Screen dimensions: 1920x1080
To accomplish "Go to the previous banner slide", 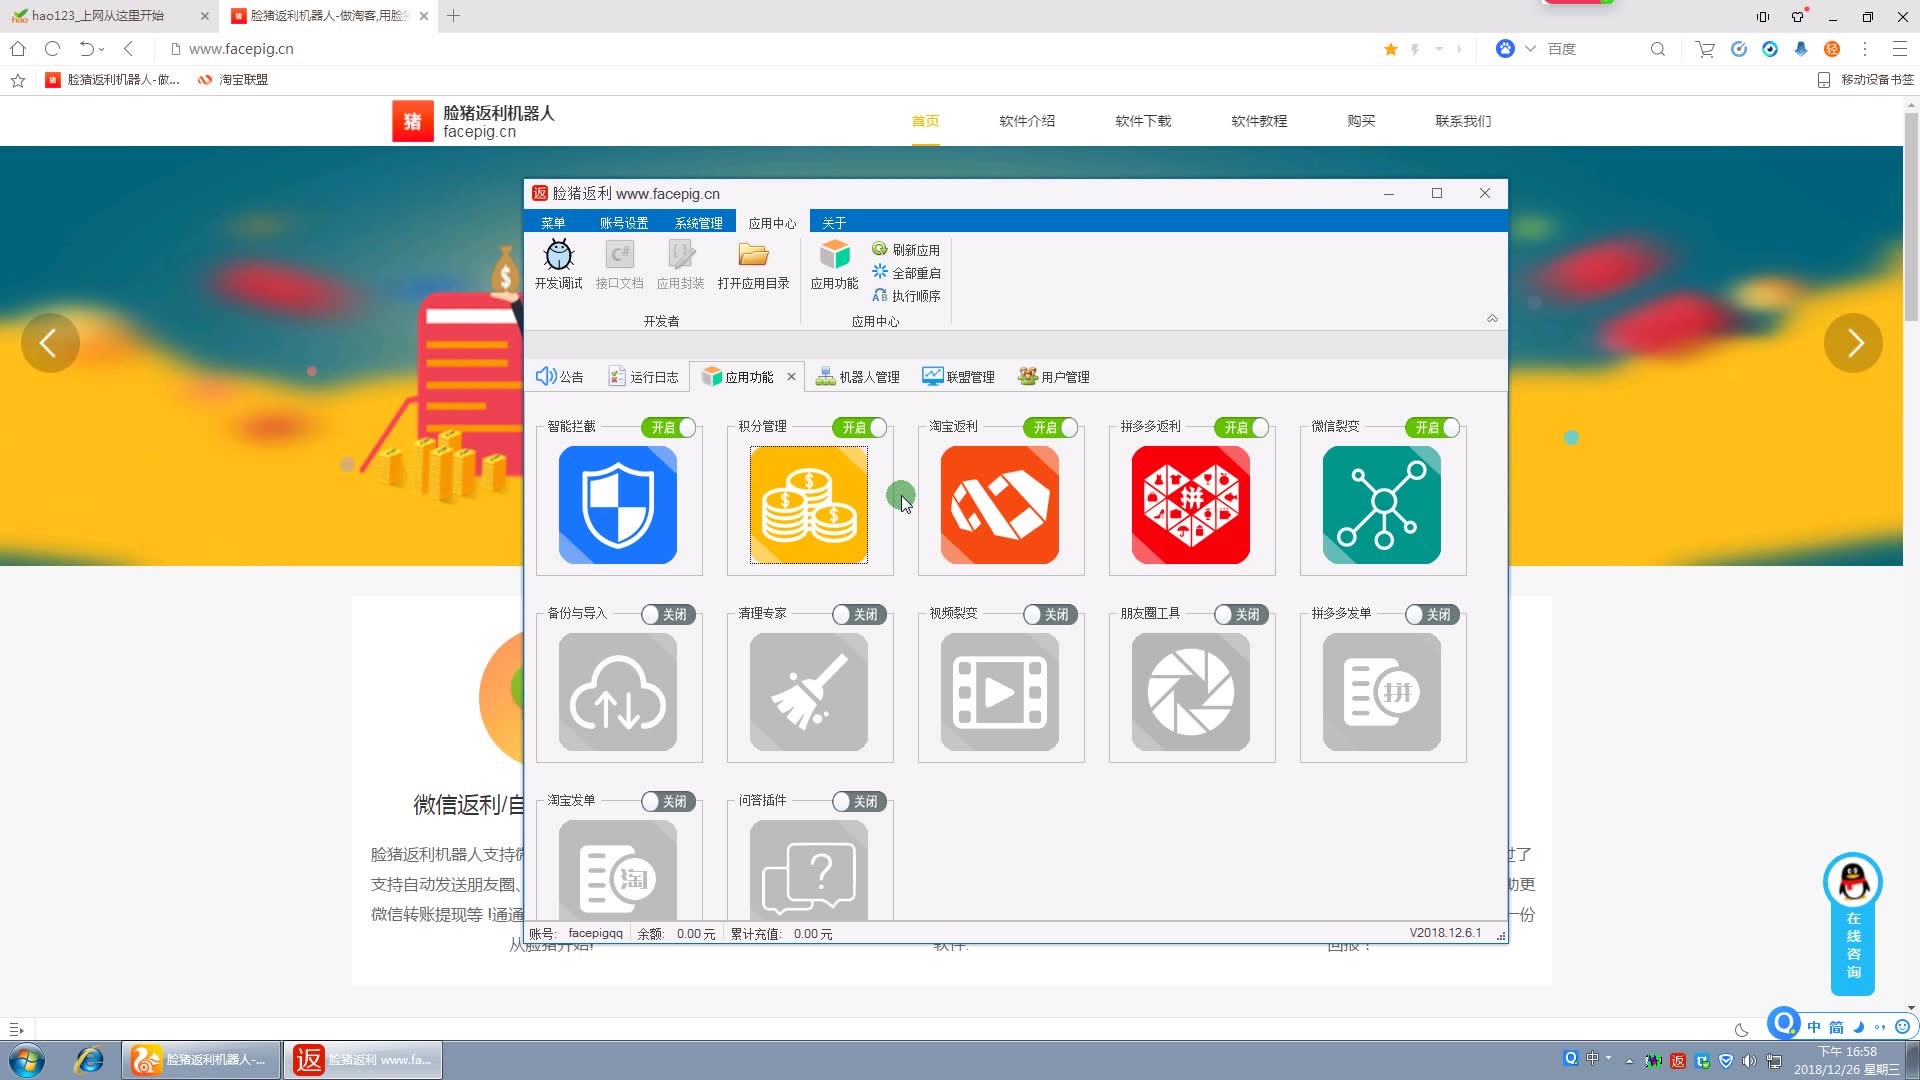I will (50, 343).
